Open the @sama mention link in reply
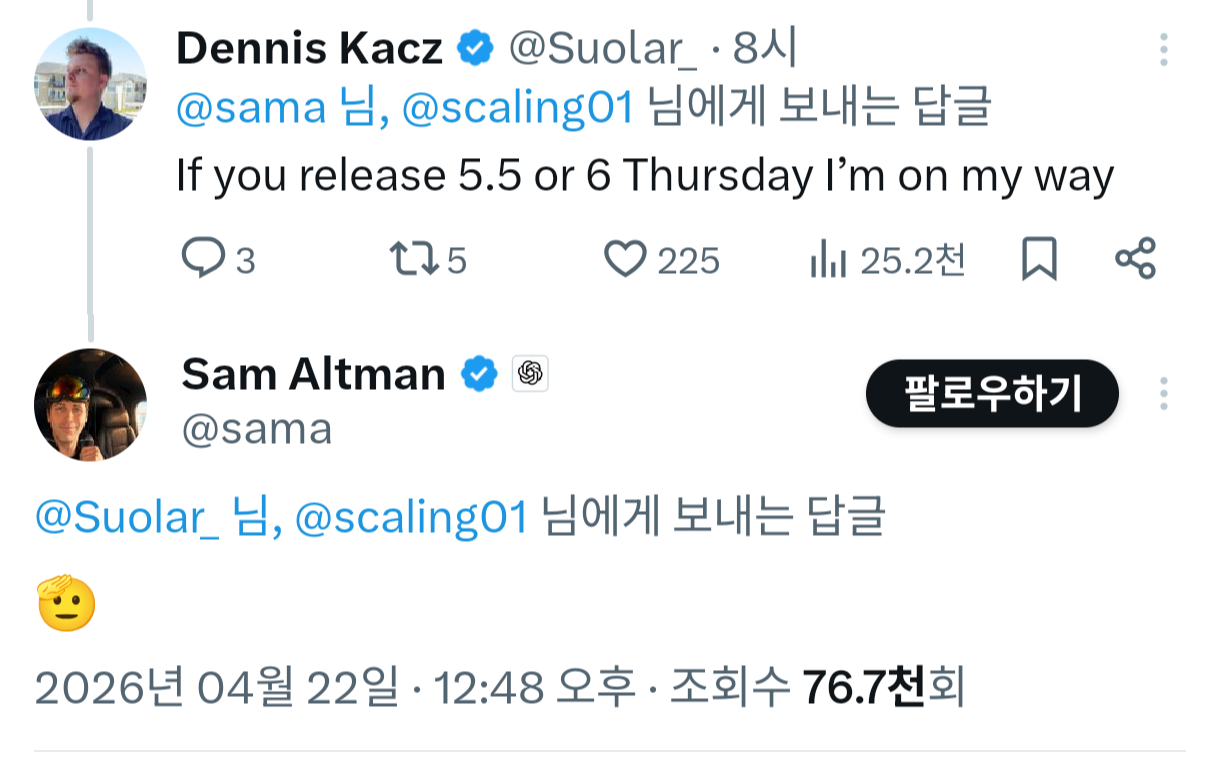The height and width of the screenshot is (773, 1220). tap(251, 108)
